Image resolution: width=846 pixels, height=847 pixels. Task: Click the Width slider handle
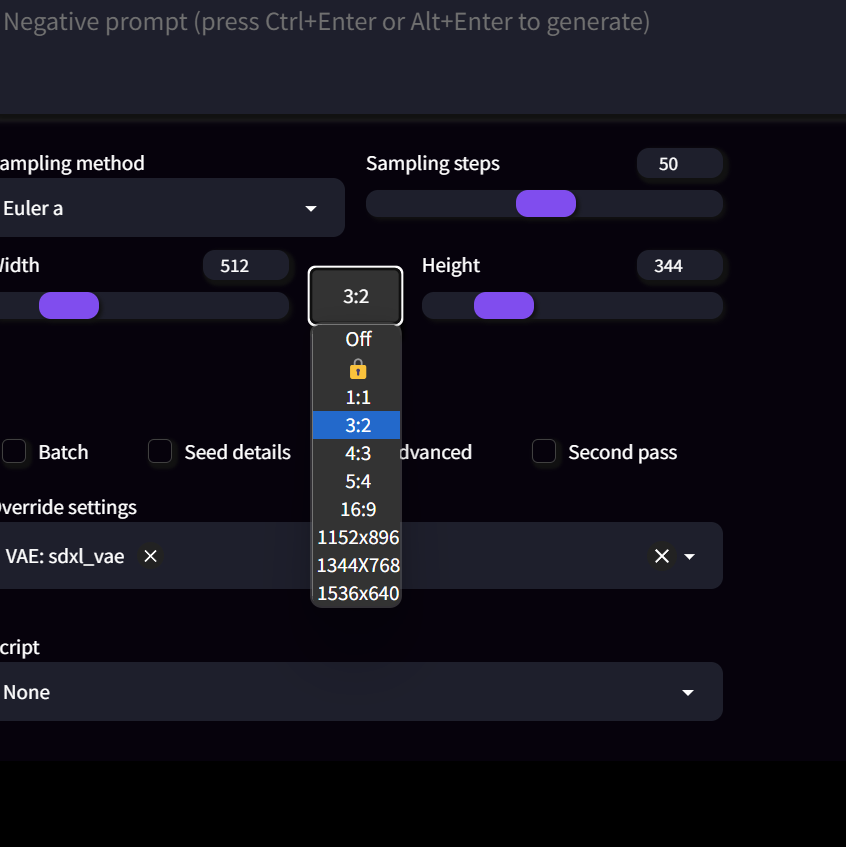(x=68, y=305)
